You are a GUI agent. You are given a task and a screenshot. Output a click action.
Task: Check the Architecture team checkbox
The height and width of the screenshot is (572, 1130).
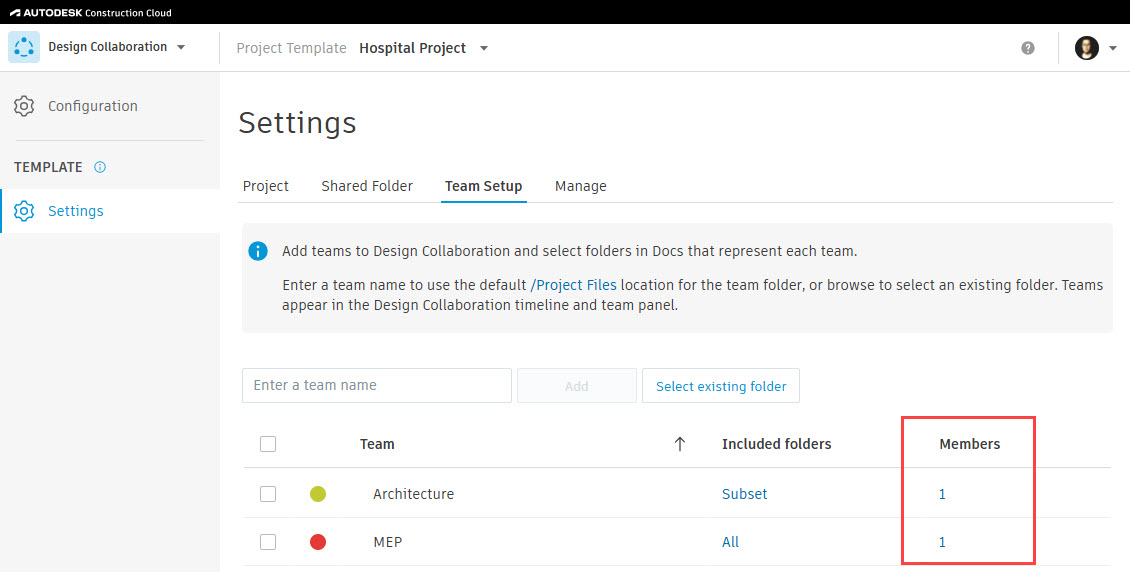(x=268, y=493)
